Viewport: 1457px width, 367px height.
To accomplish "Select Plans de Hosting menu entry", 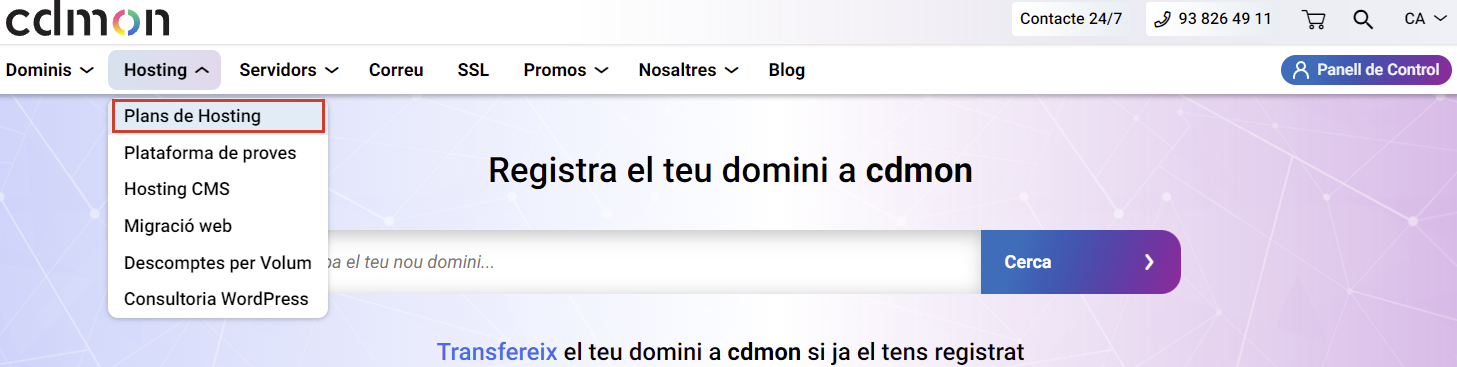I will tap(218, 116).
